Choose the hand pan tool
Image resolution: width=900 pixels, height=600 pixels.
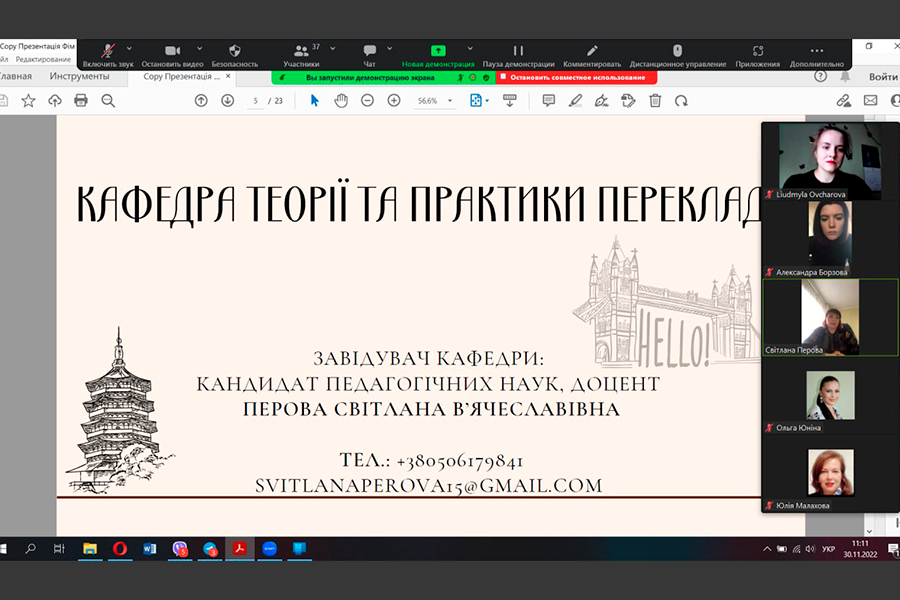(x=341, y=101)
